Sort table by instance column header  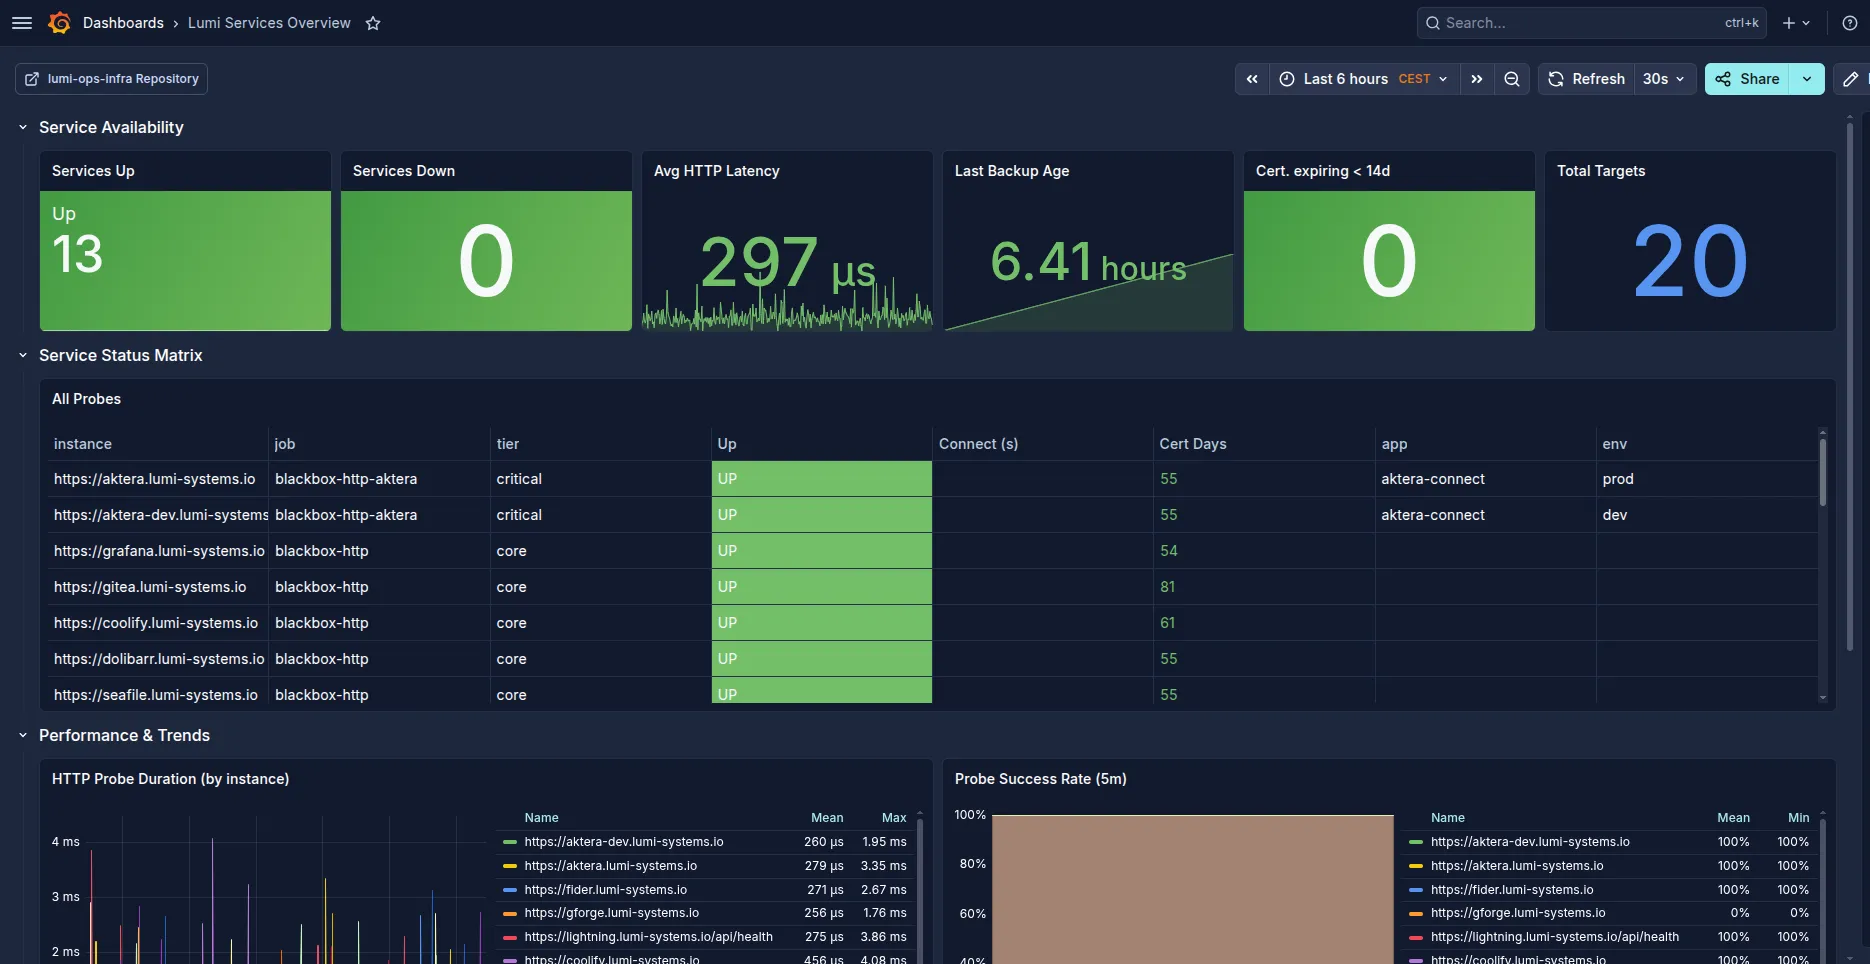(83, 444)
